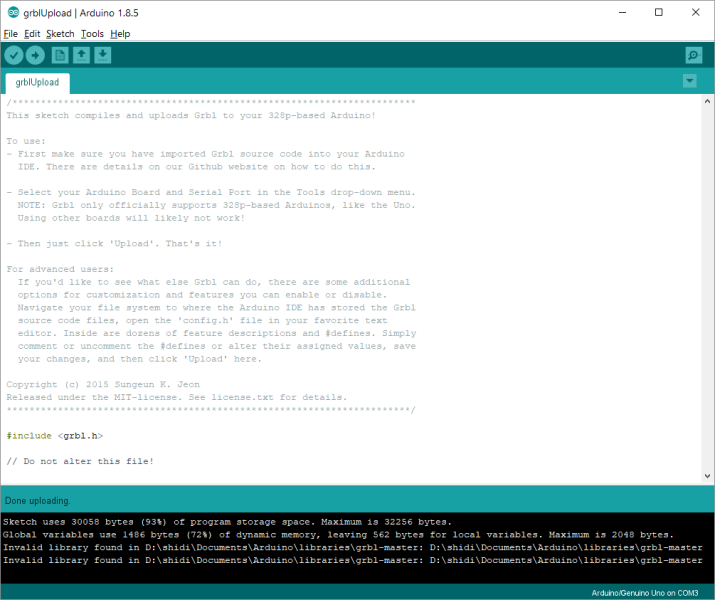Click 'Arduino/Genuino Uno on COM3' status text
This screenshot has width=715, height=600.
coord(645,593)
